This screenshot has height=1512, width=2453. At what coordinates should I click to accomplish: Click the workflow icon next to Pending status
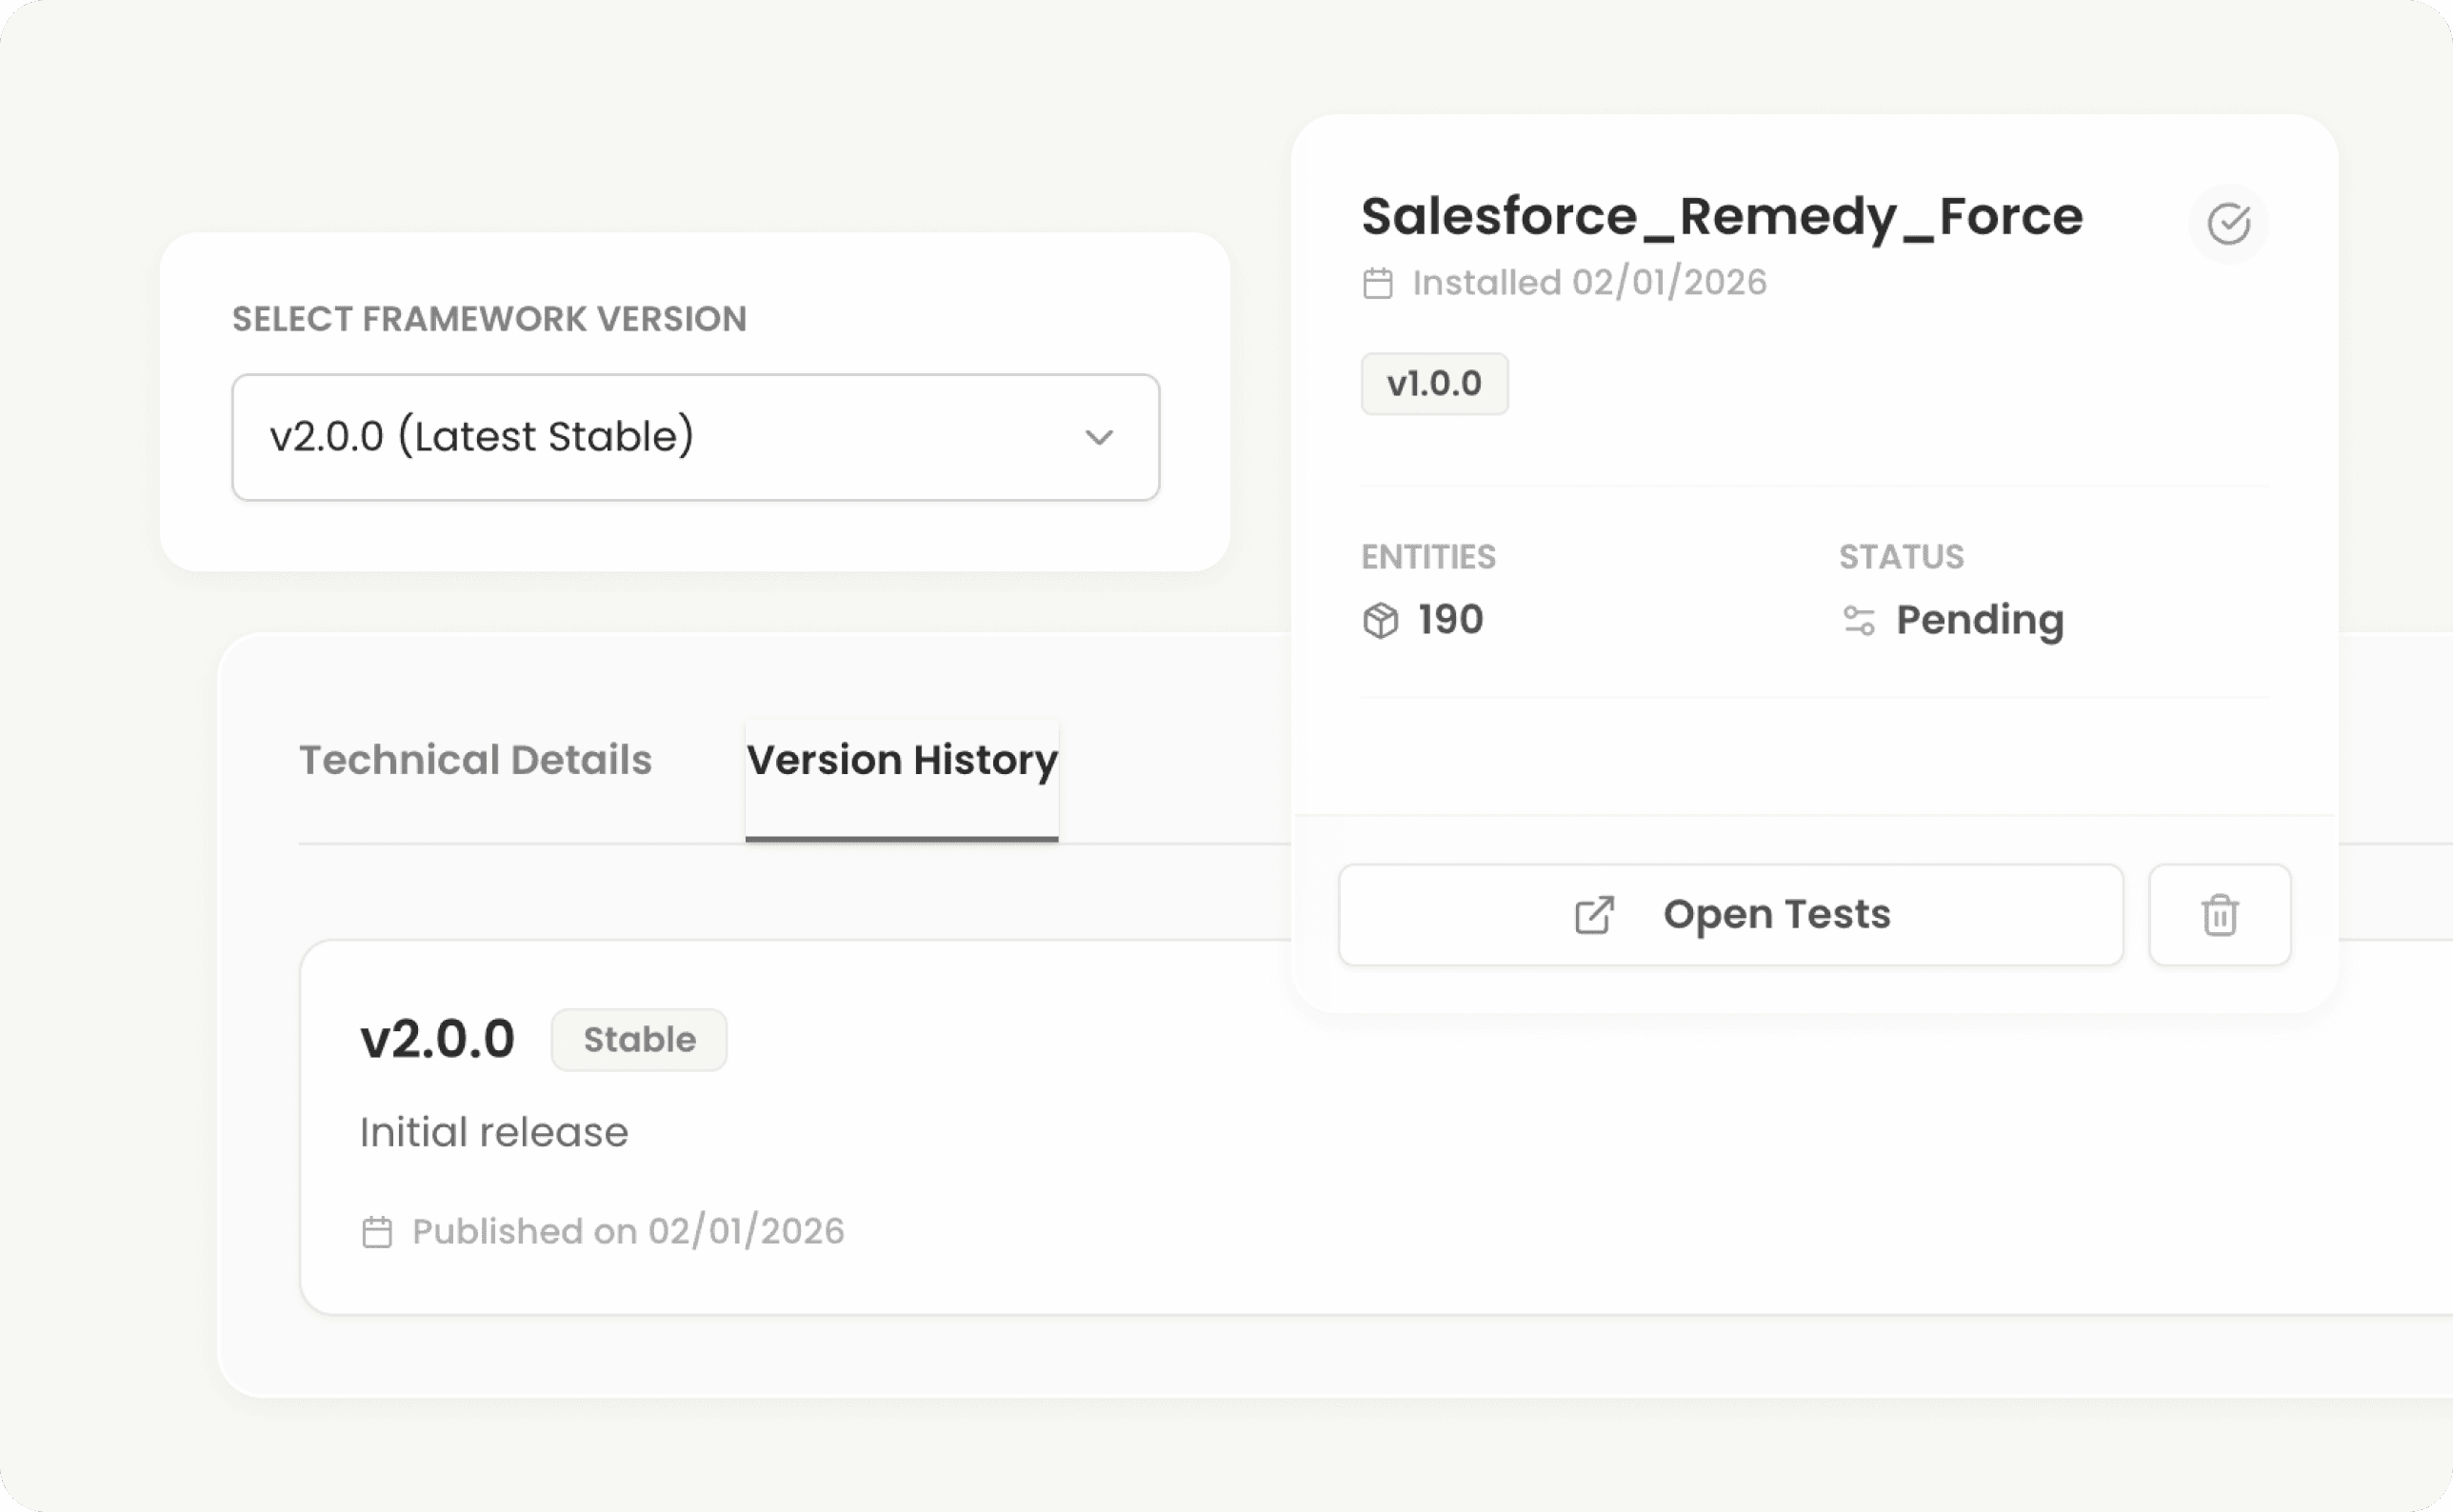[1861, 620]
